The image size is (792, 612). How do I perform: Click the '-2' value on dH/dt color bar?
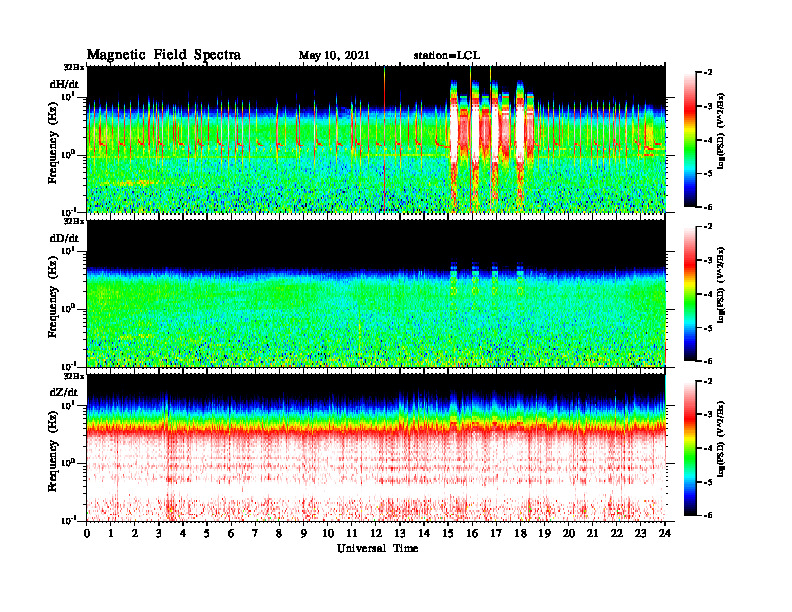click(708, 73)
